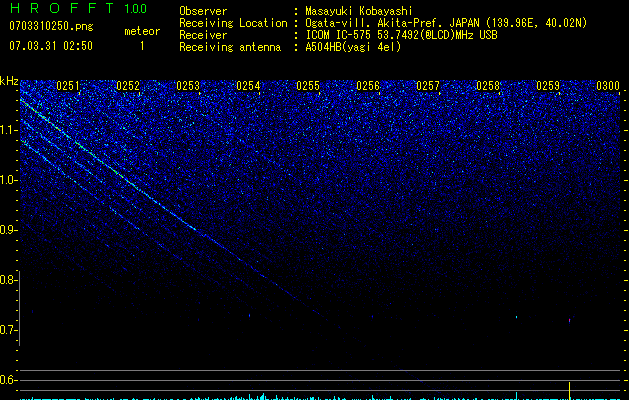Click the 0.6 frequency axis label
629x400 pixels.
coord(8,380)
